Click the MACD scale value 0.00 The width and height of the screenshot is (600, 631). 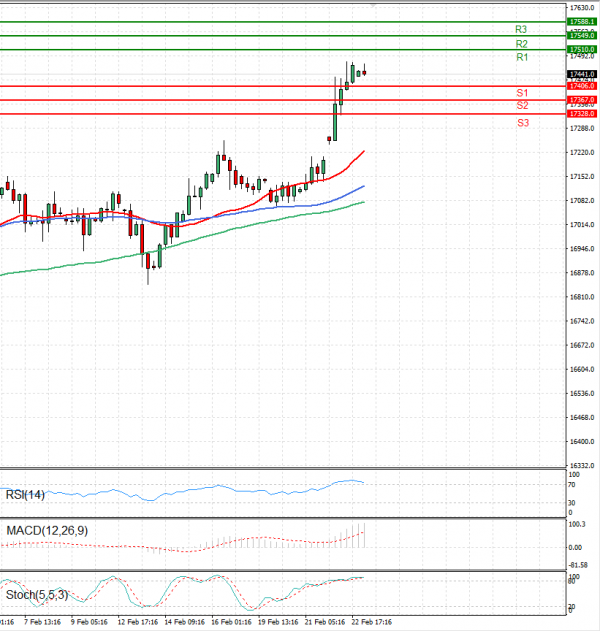[575, 548]
